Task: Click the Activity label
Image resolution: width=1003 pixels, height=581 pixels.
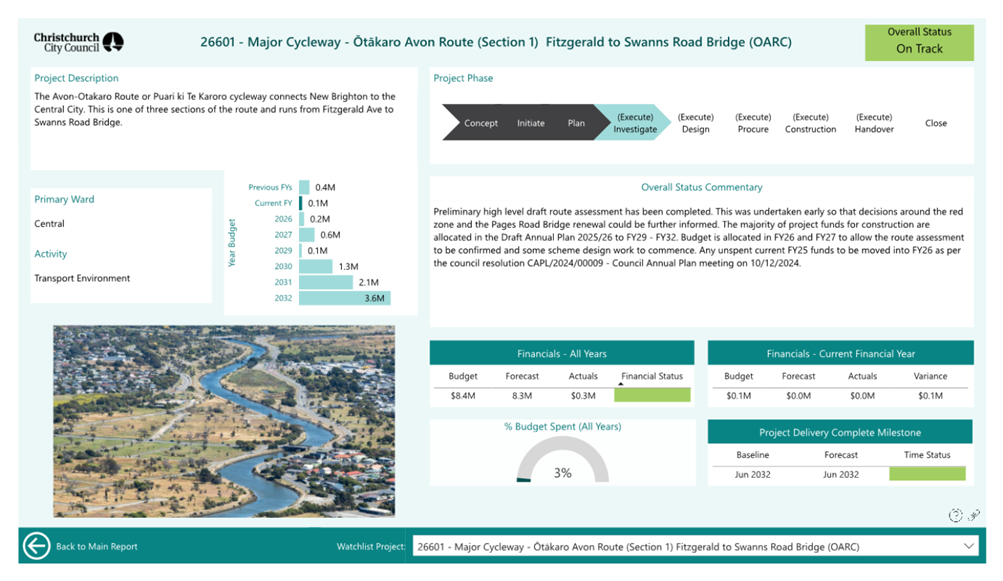Action: (x=51, y=253)
